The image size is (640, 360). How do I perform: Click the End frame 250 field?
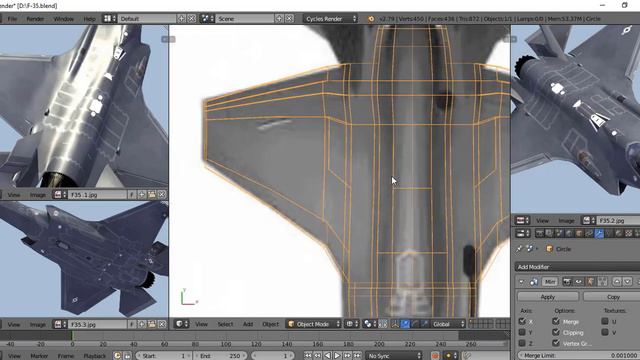pos(220,356)
